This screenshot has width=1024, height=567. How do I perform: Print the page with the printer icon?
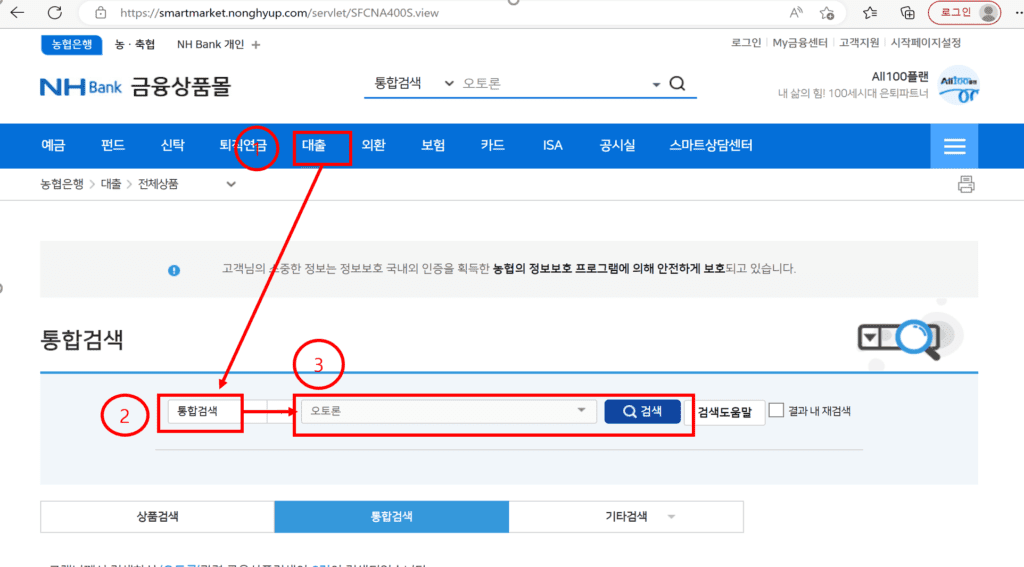tap(966, 184)
